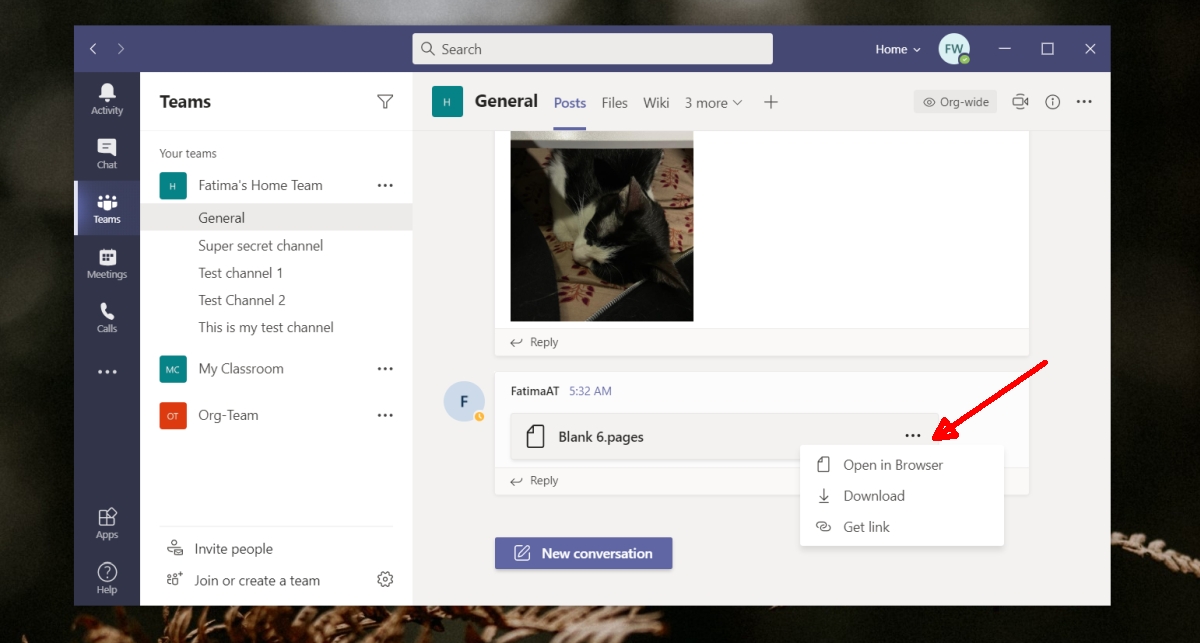Select the General channel

click(276, 218)
